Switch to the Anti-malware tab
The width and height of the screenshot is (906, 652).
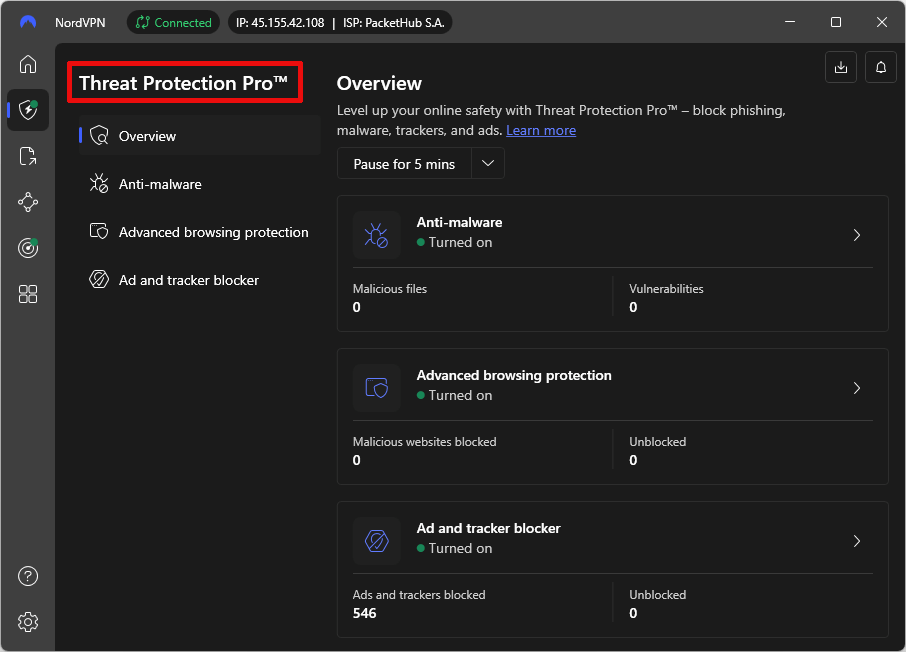click(160, 184)
